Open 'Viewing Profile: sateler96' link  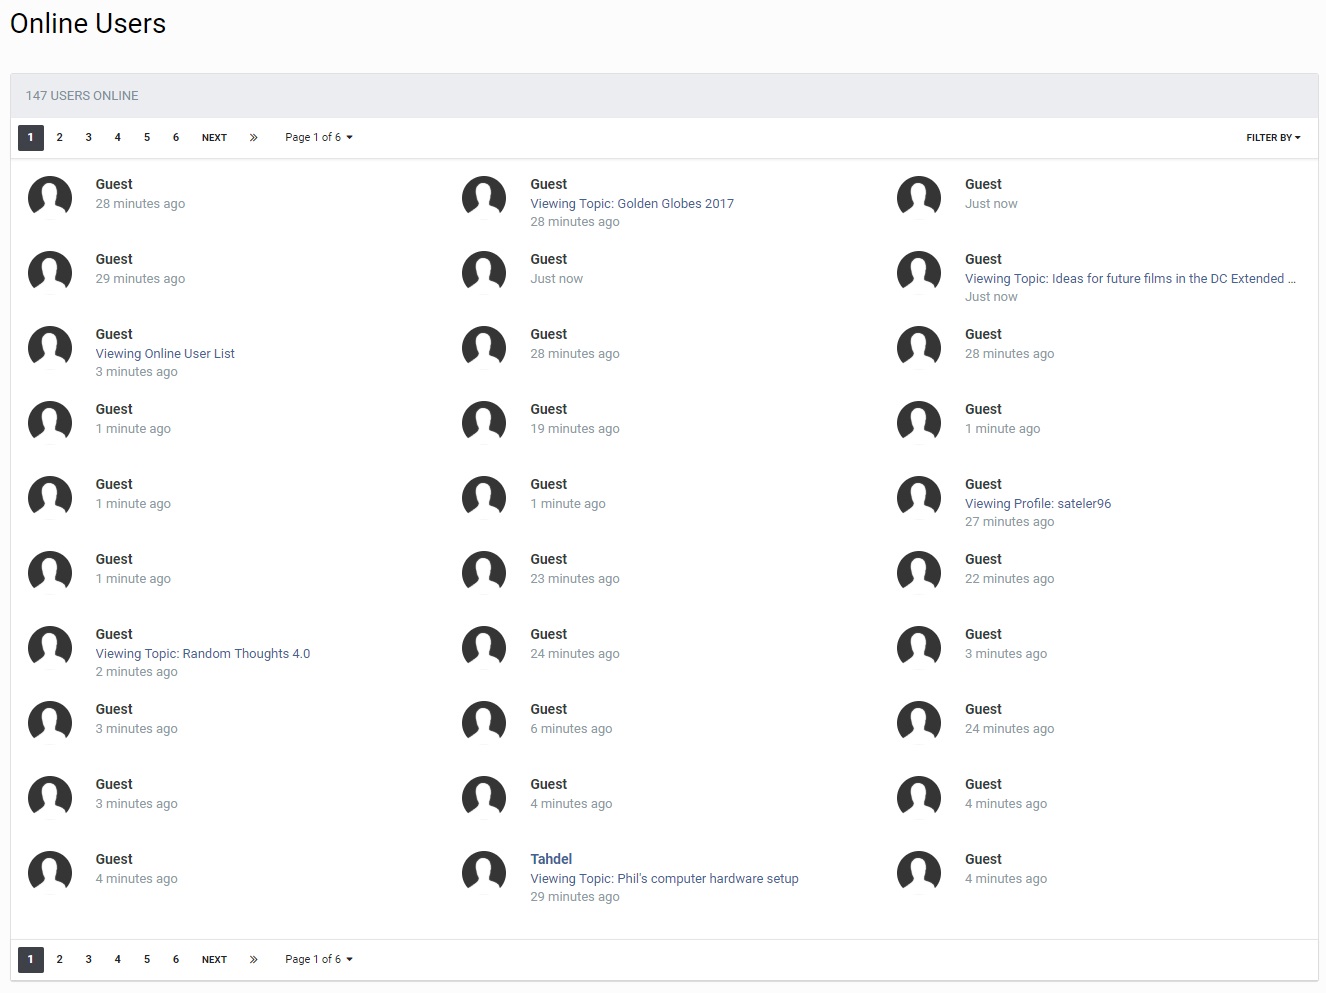[1038, 503]
